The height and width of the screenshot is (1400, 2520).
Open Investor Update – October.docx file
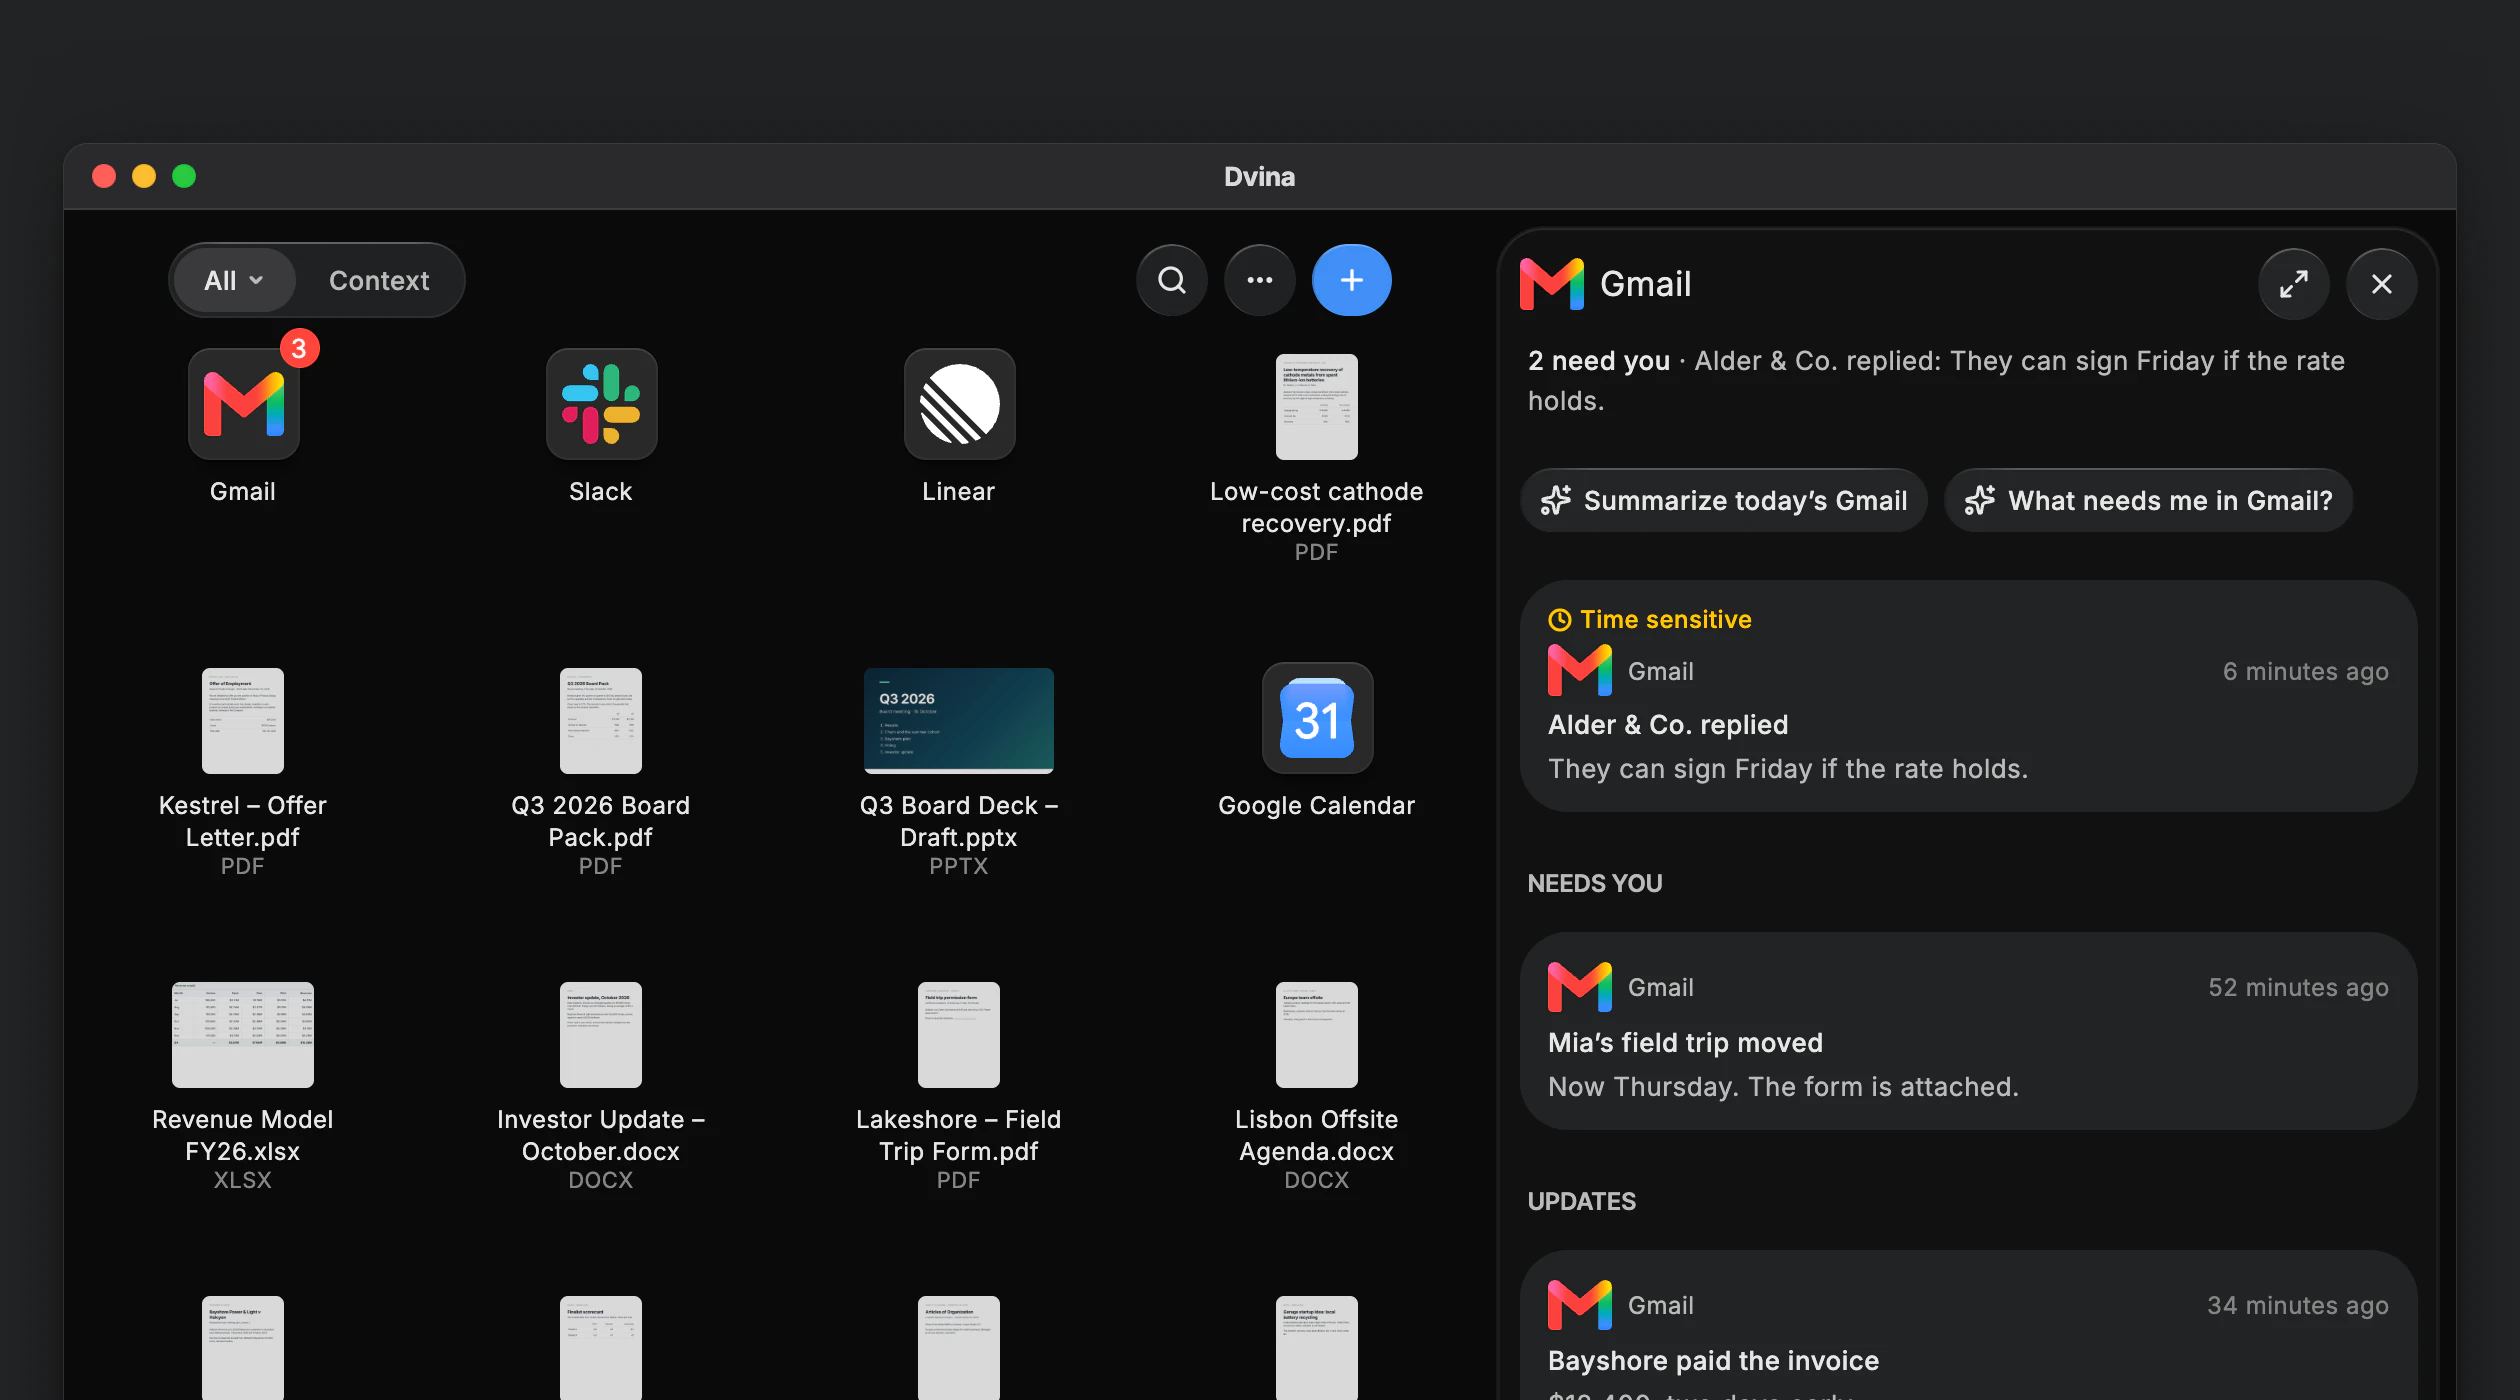pyautogui.click(x=601, y=1035)
